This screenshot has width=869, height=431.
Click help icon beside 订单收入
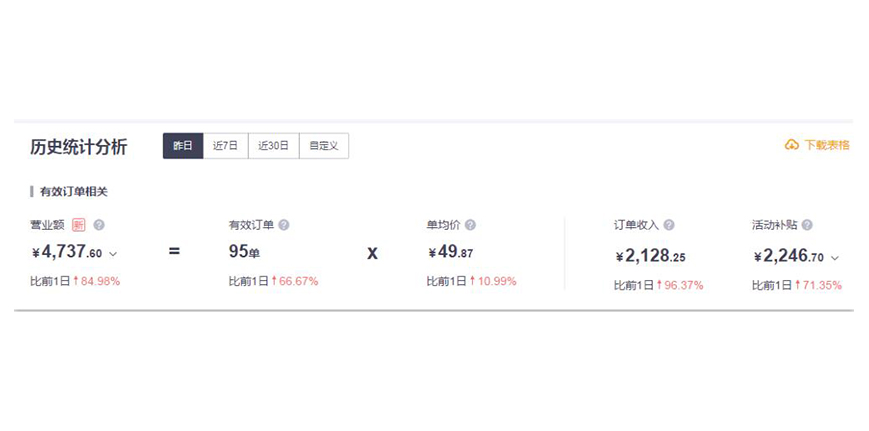[669, 225]
